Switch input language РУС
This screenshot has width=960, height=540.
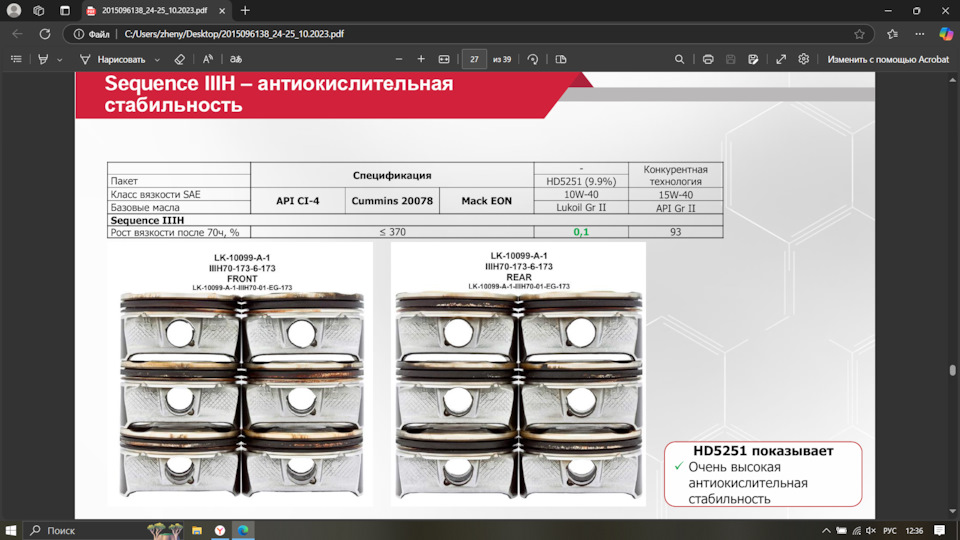[890, 531]
